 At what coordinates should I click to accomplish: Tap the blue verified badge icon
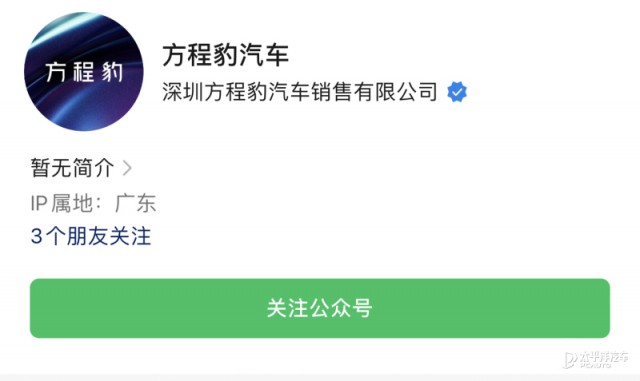tap(457, 92)
